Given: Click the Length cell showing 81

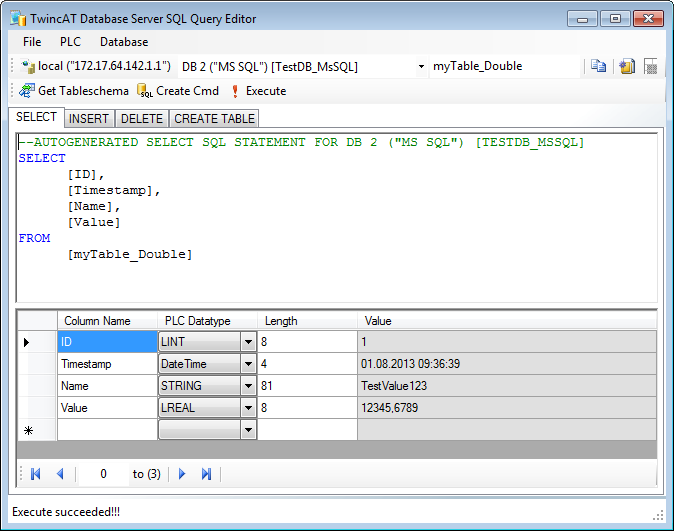Looking at the screenshot, I should coord(307,386).
